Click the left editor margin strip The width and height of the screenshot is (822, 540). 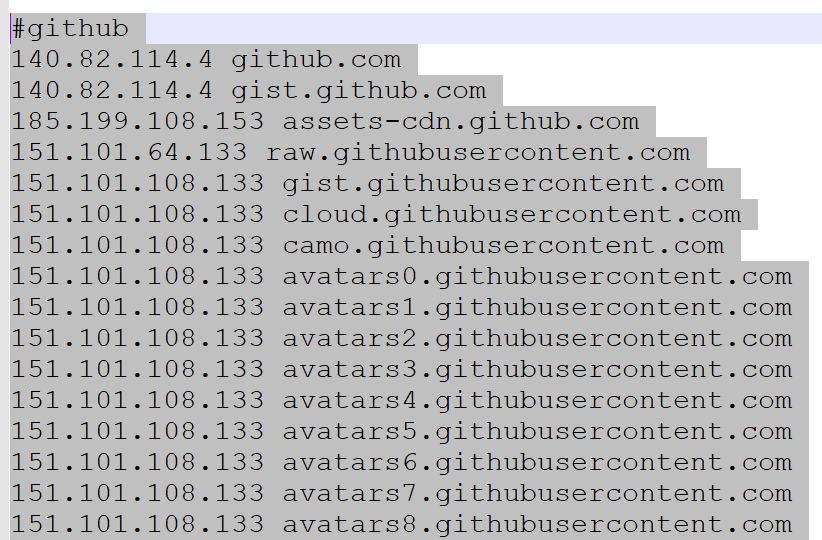(4, 270)
